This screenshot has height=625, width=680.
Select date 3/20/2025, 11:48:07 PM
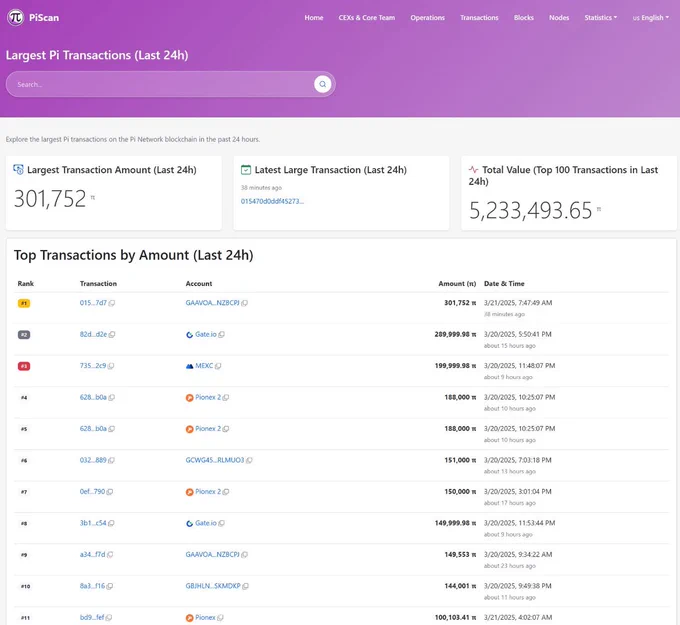pyautogui.click(x=519, y=366)
